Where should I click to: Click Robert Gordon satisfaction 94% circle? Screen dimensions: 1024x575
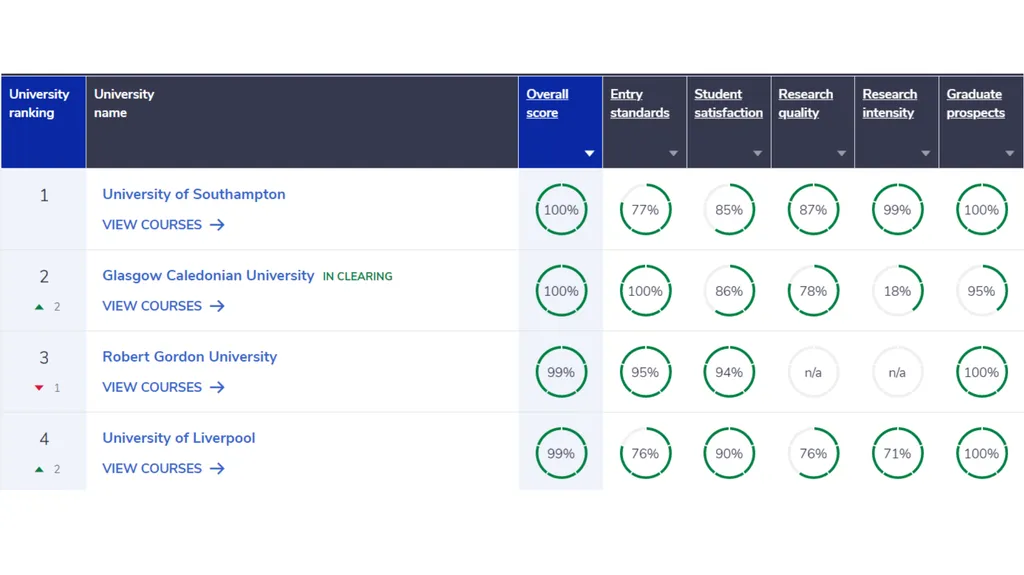click(x=729, y=372)
